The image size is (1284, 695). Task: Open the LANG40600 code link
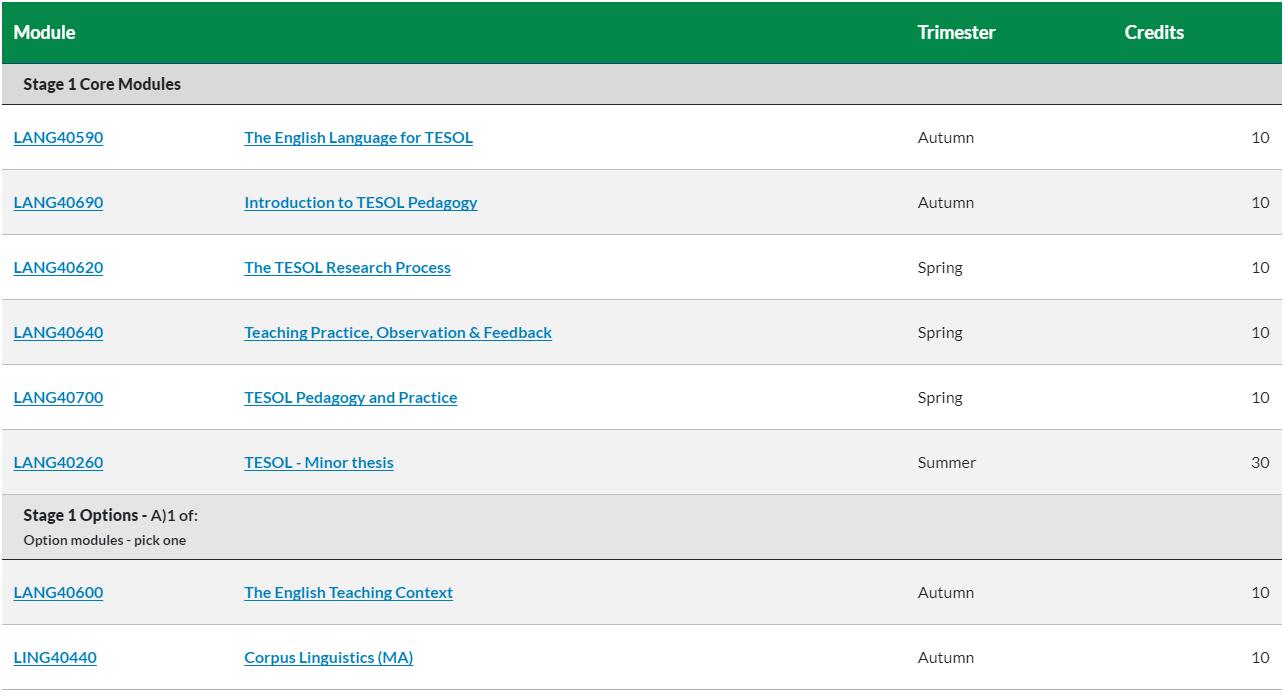[58, 593]
